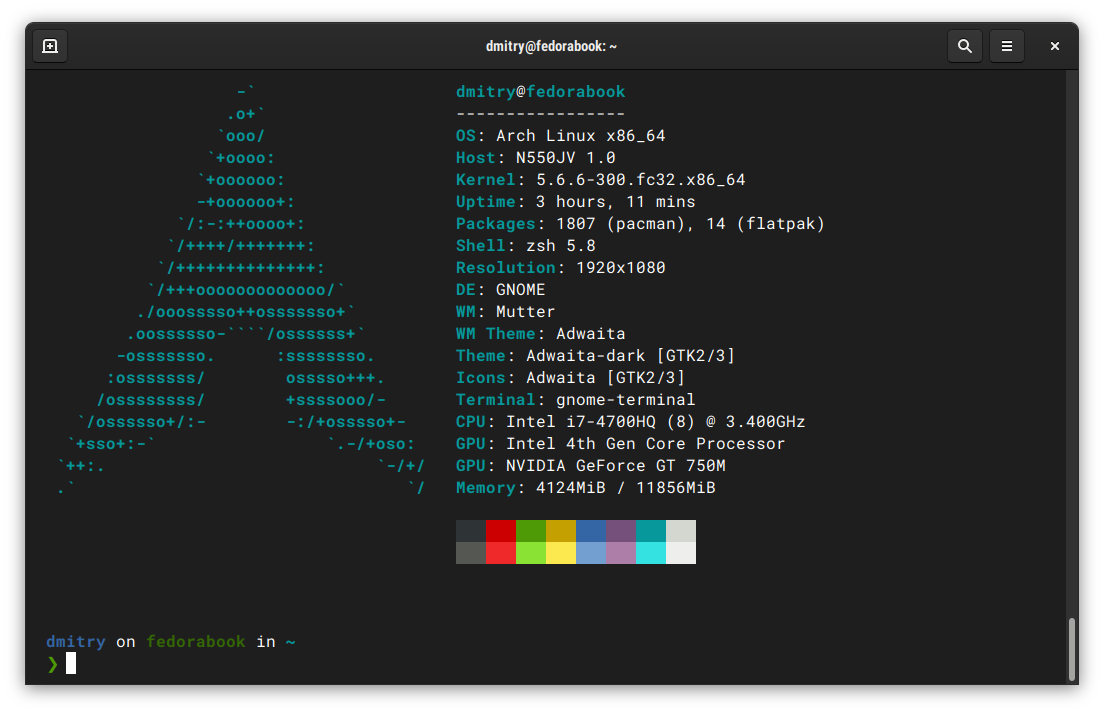Click the Resolution: 1920x1080 line
Image resolution: width=1104 pixels, height=713 pixels.
[x=560, y=267]
